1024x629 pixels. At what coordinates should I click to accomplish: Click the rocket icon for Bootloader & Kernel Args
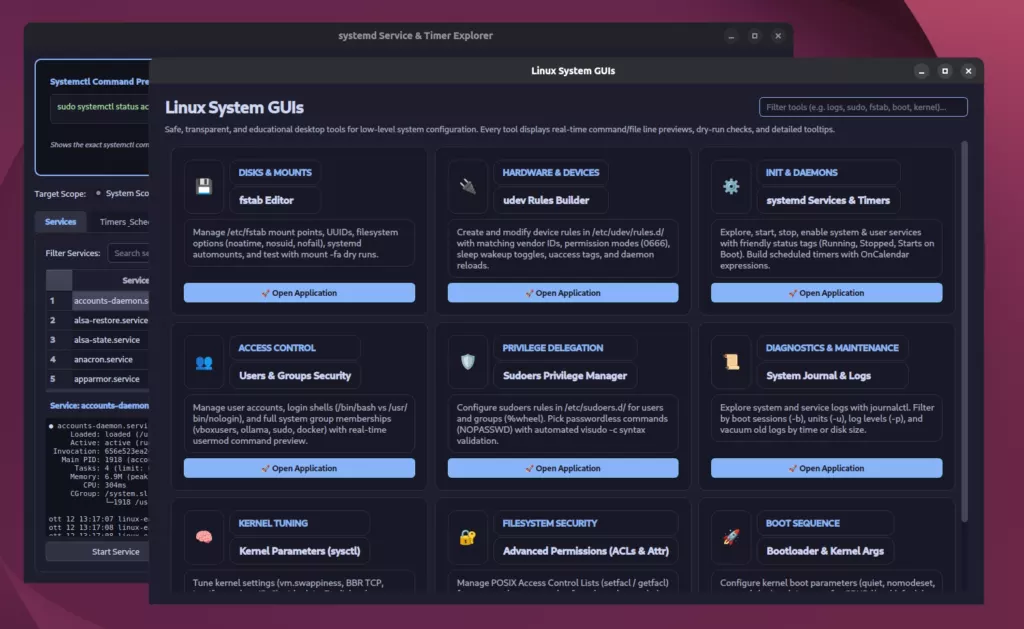coord(731,537)
